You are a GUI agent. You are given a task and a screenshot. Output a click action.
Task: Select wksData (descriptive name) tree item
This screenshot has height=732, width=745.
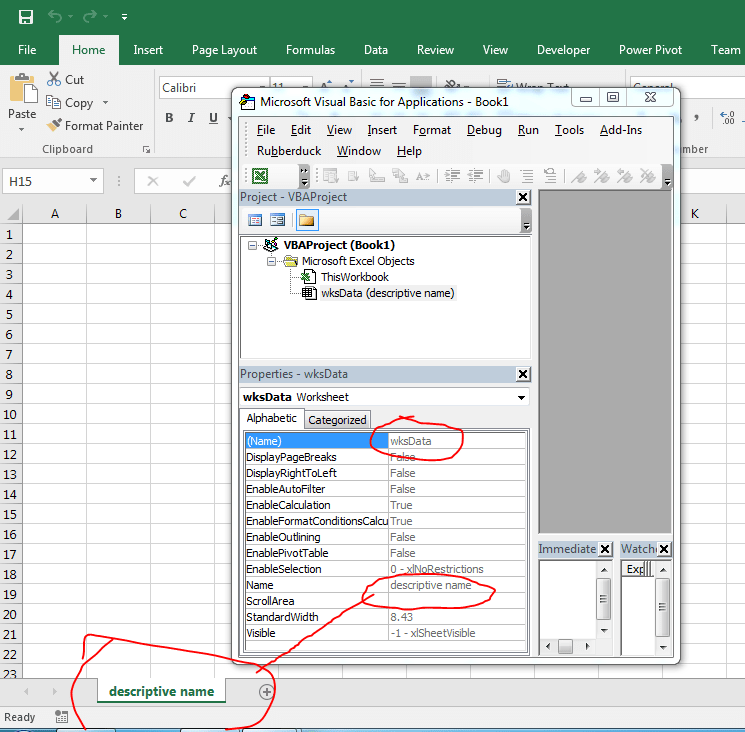click(388, 293)
